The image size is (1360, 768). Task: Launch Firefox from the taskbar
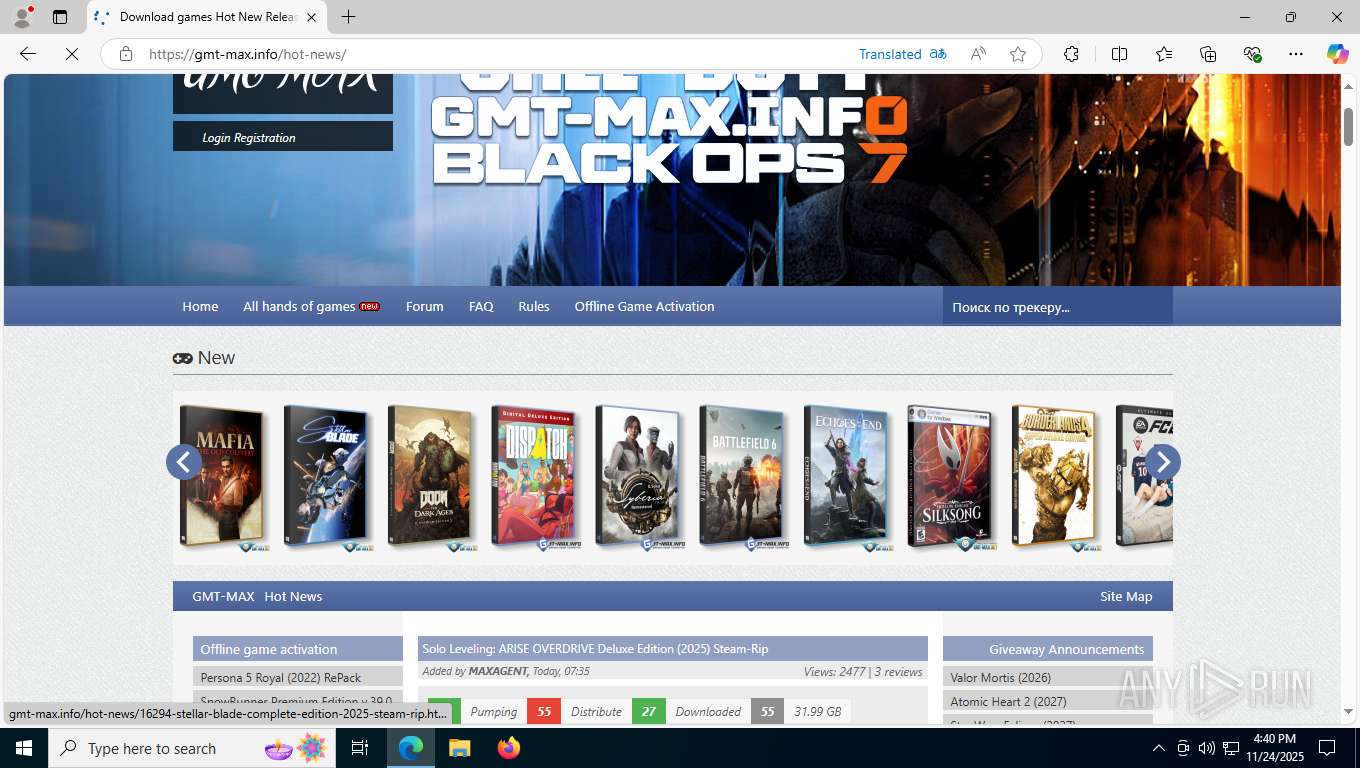point(508,748)
